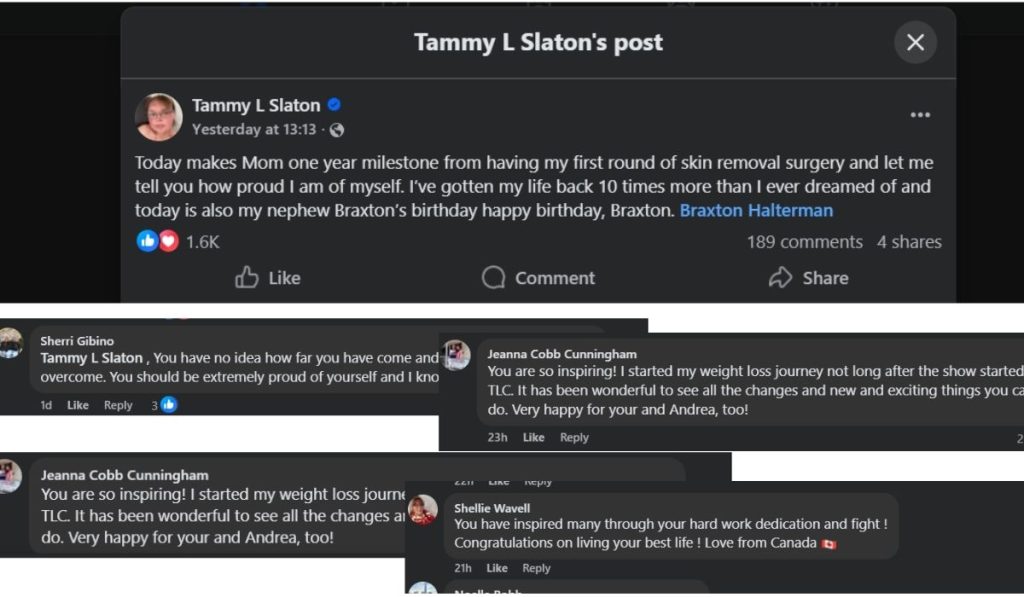Reply to Sherri Gibino's comment
The image size is (1024, 597).
tap(118, 405)
